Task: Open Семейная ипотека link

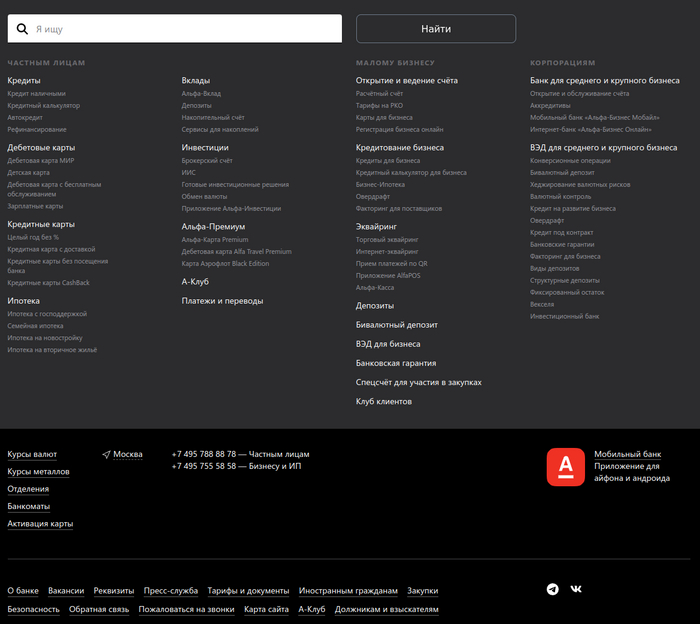Action: [x=35, y=326]
